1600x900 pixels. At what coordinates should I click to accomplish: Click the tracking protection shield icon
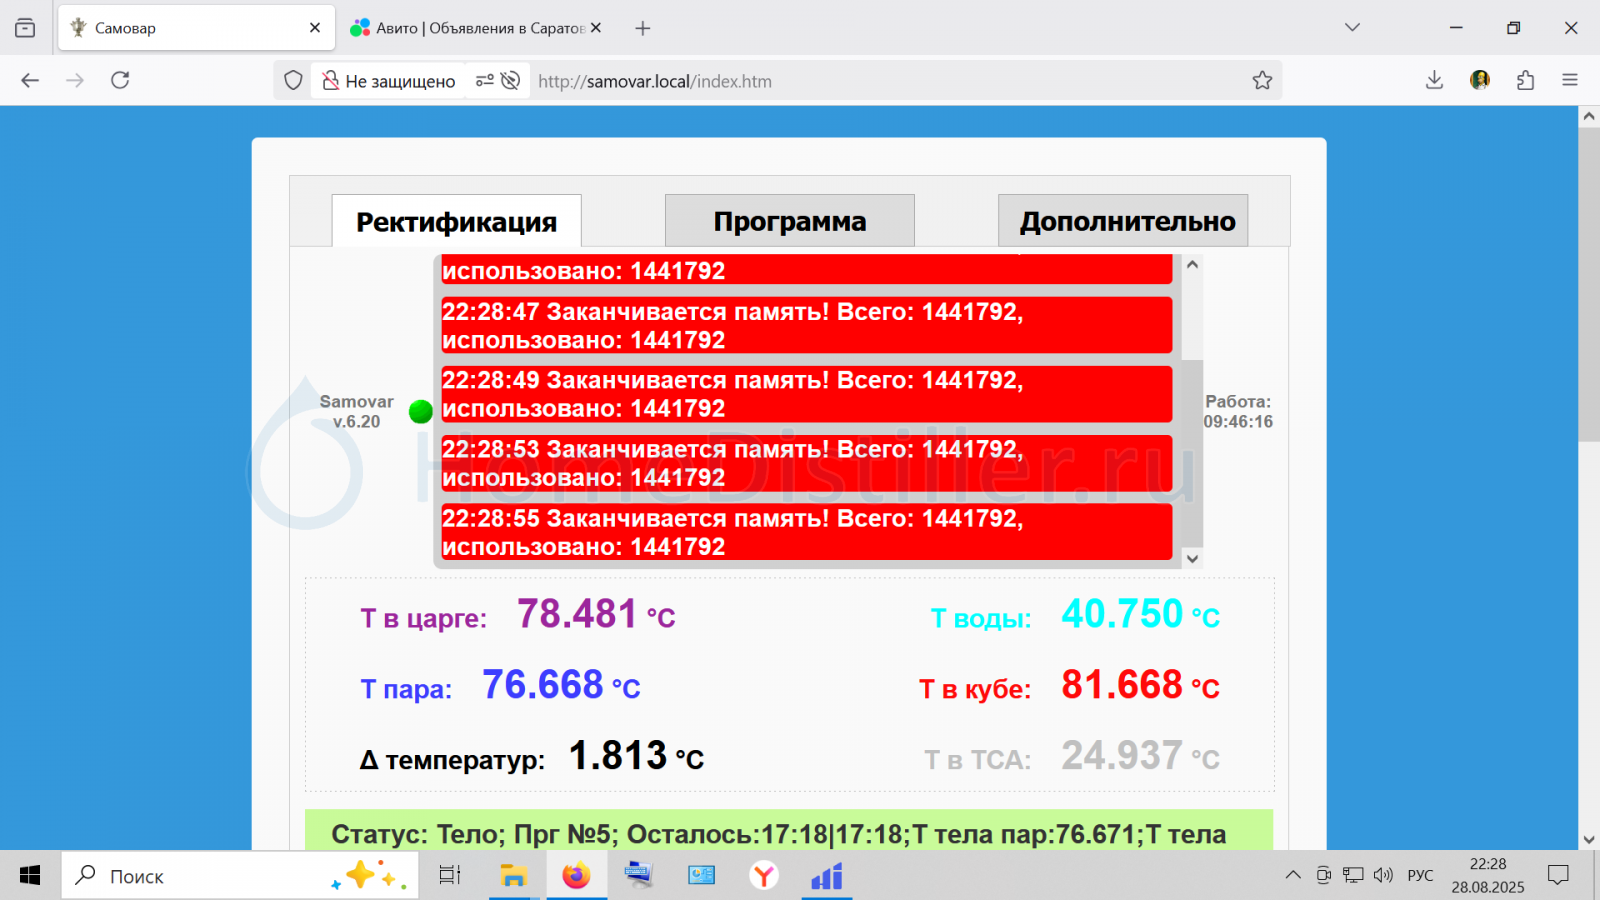tap(293, 81)
